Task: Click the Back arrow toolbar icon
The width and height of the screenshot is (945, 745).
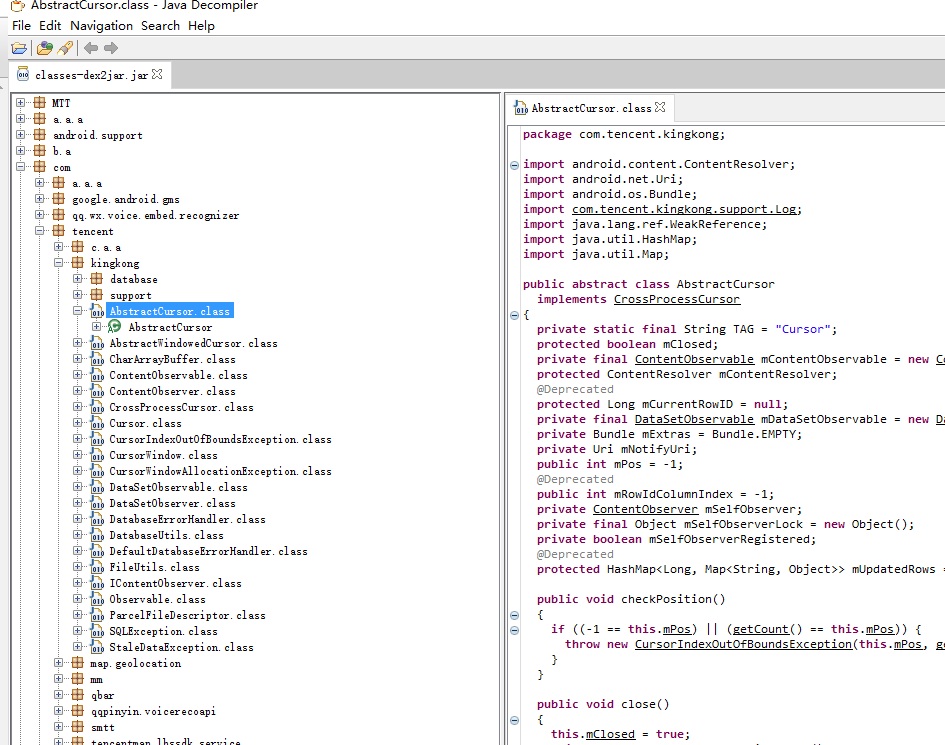Action: (x=91, y=48)
